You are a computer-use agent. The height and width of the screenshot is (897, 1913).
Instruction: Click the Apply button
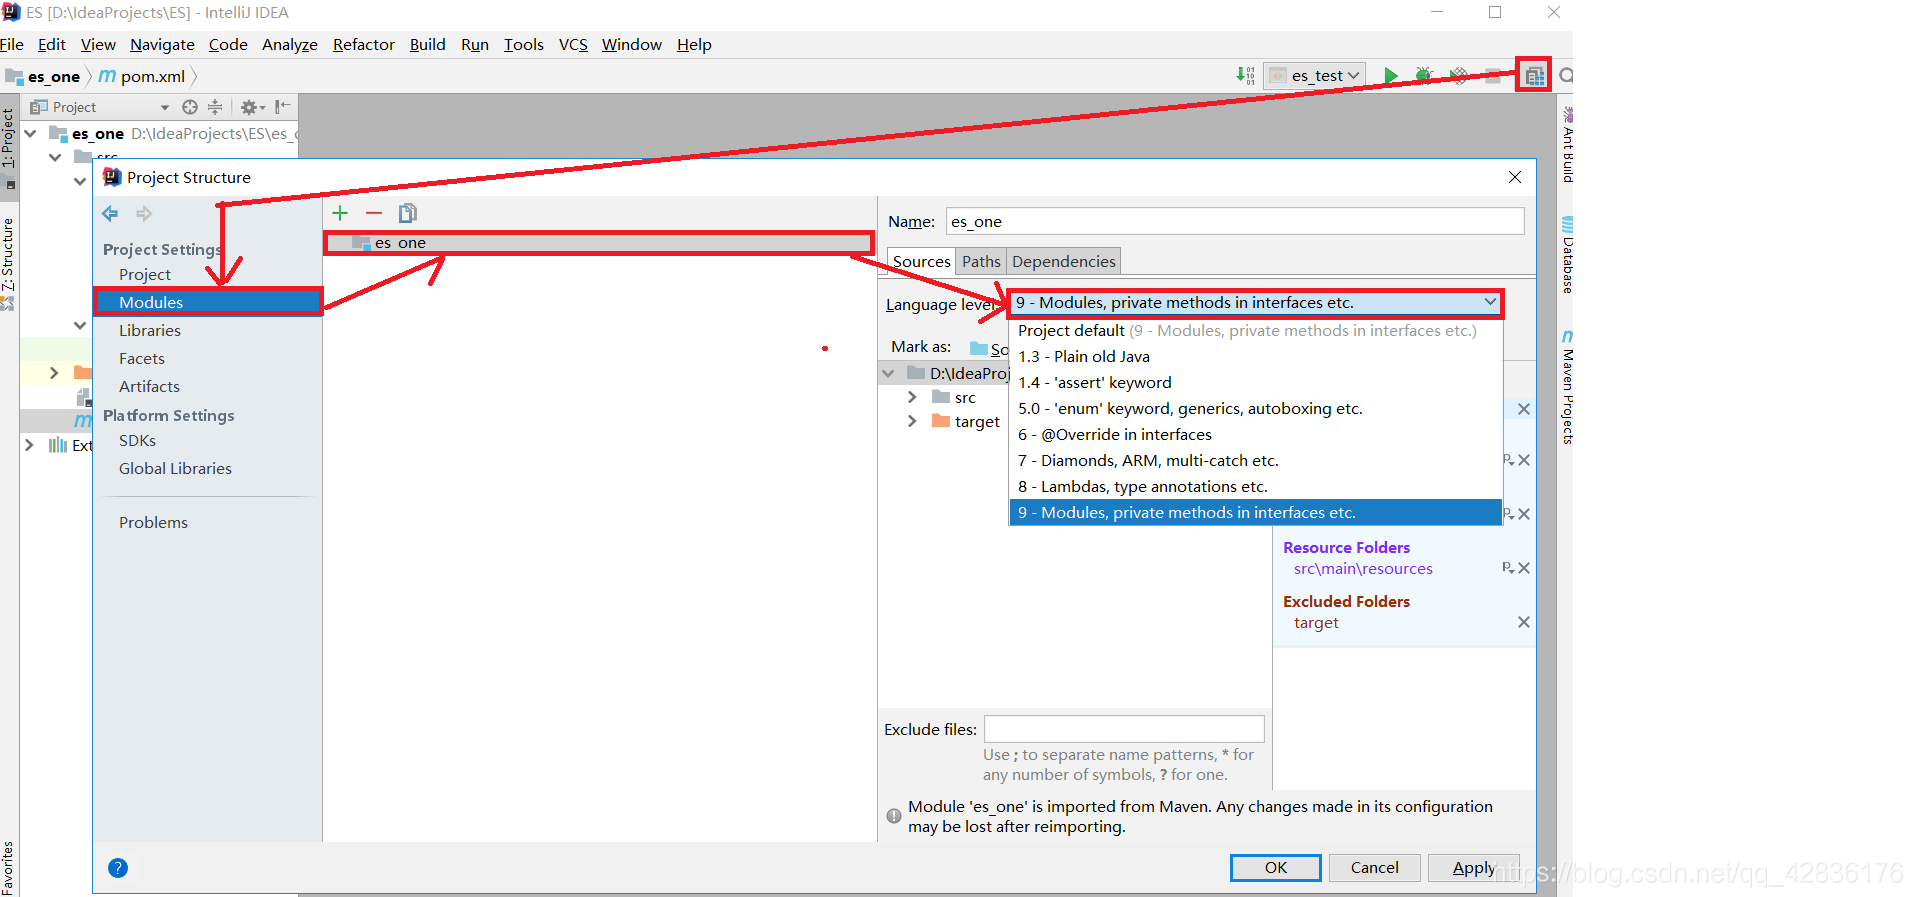click(x=1473, y=867)
